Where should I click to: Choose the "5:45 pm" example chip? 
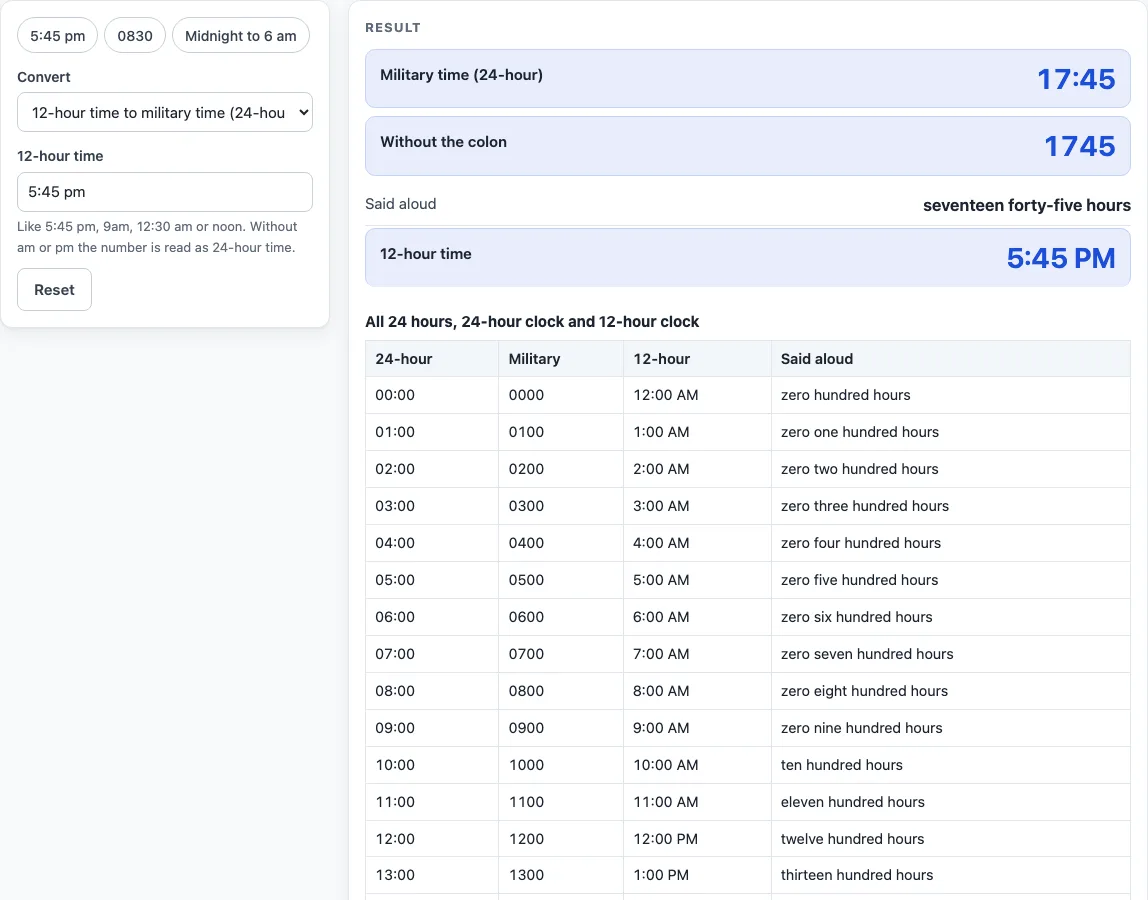pyautogui.click(x=57, y=36)
